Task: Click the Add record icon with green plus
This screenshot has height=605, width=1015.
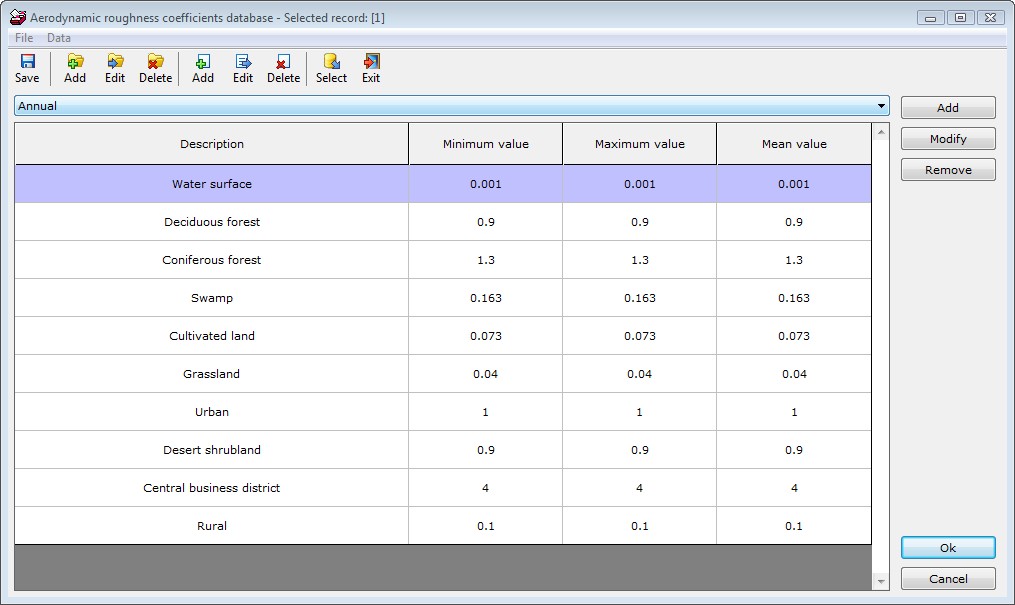Action: (203, 62)
